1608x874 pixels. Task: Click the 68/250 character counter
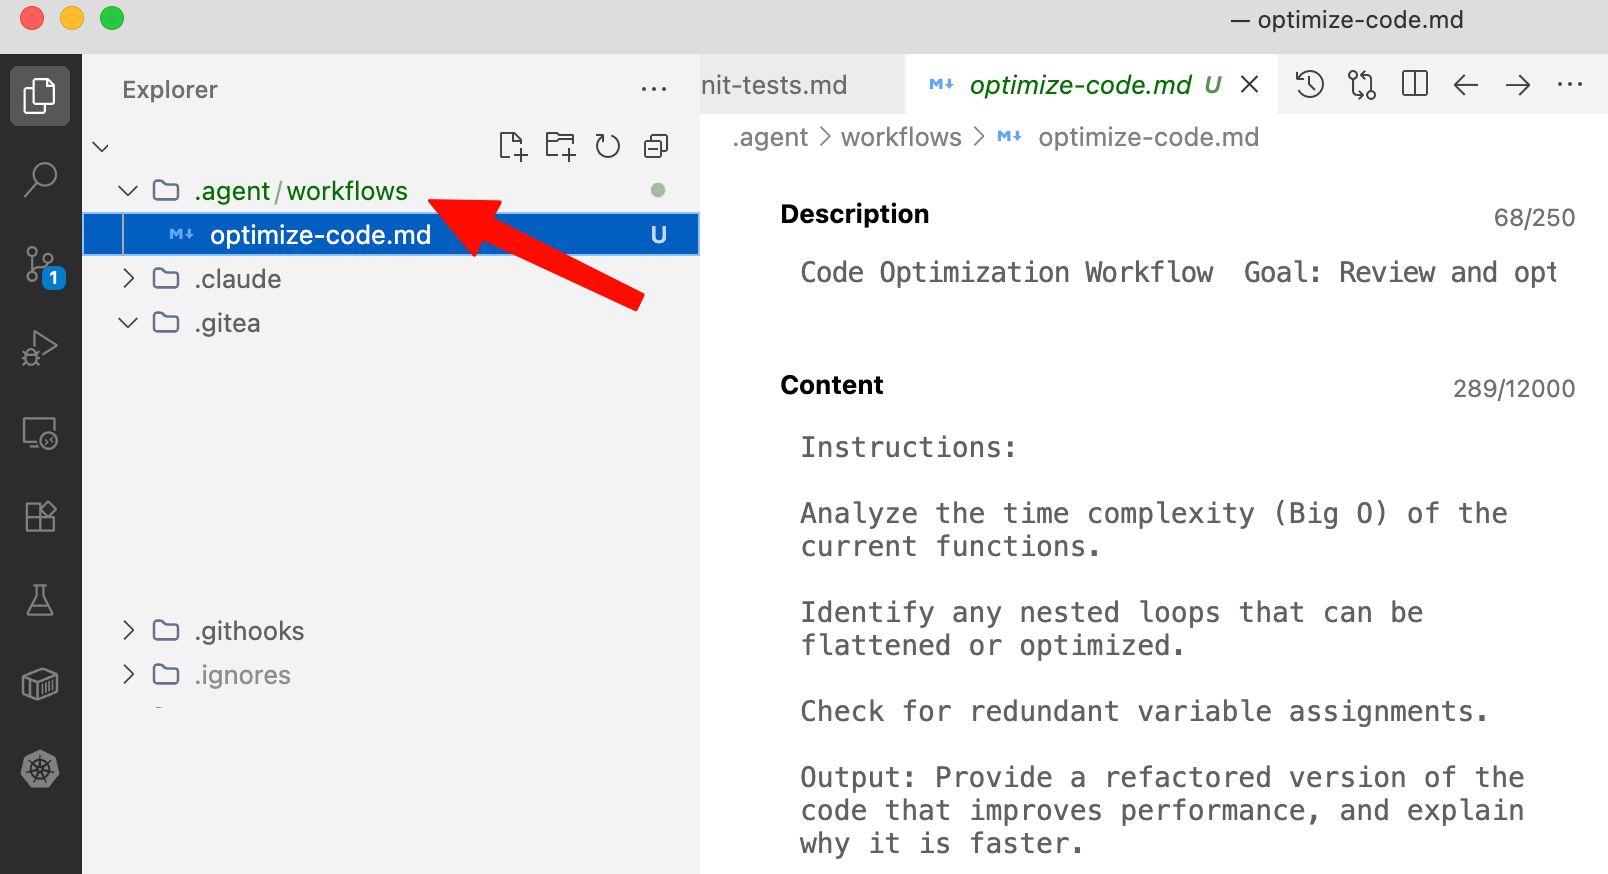pos(1534,218)
